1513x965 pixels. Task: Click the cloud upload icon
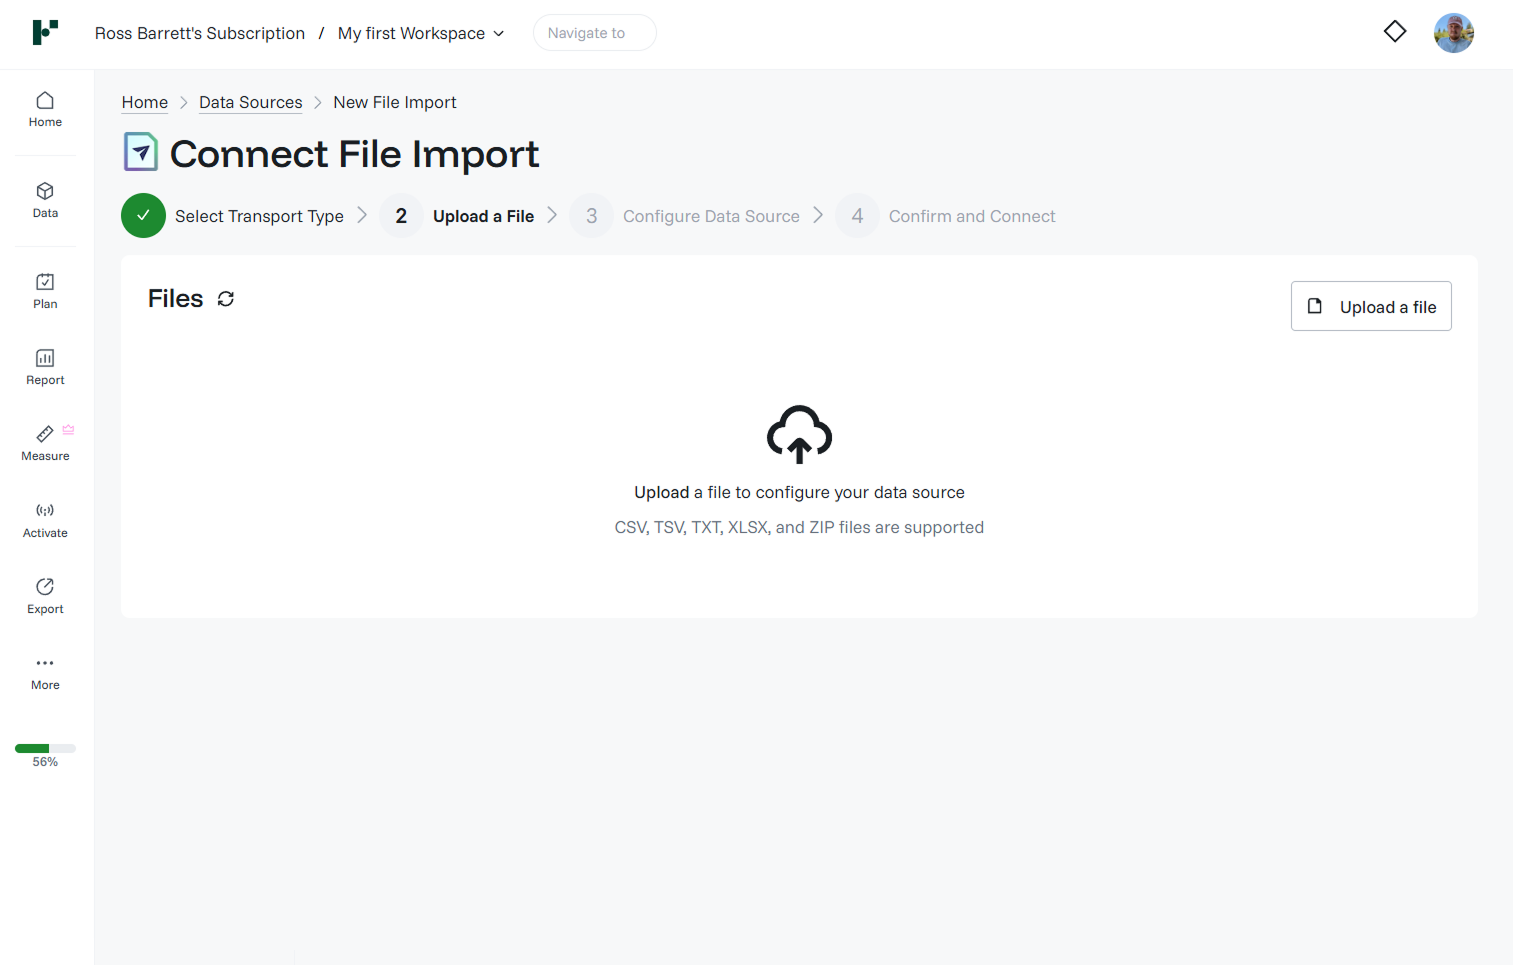799,434
